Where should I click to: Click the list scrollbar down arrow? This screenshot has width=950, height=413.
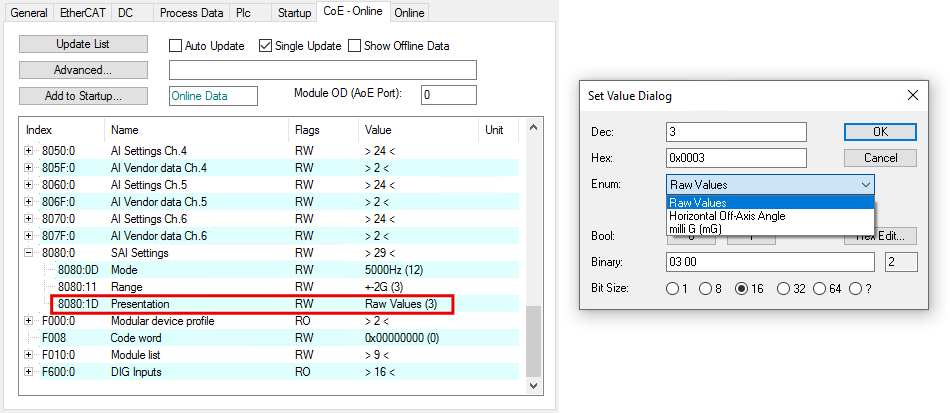(x=533, y=385)
